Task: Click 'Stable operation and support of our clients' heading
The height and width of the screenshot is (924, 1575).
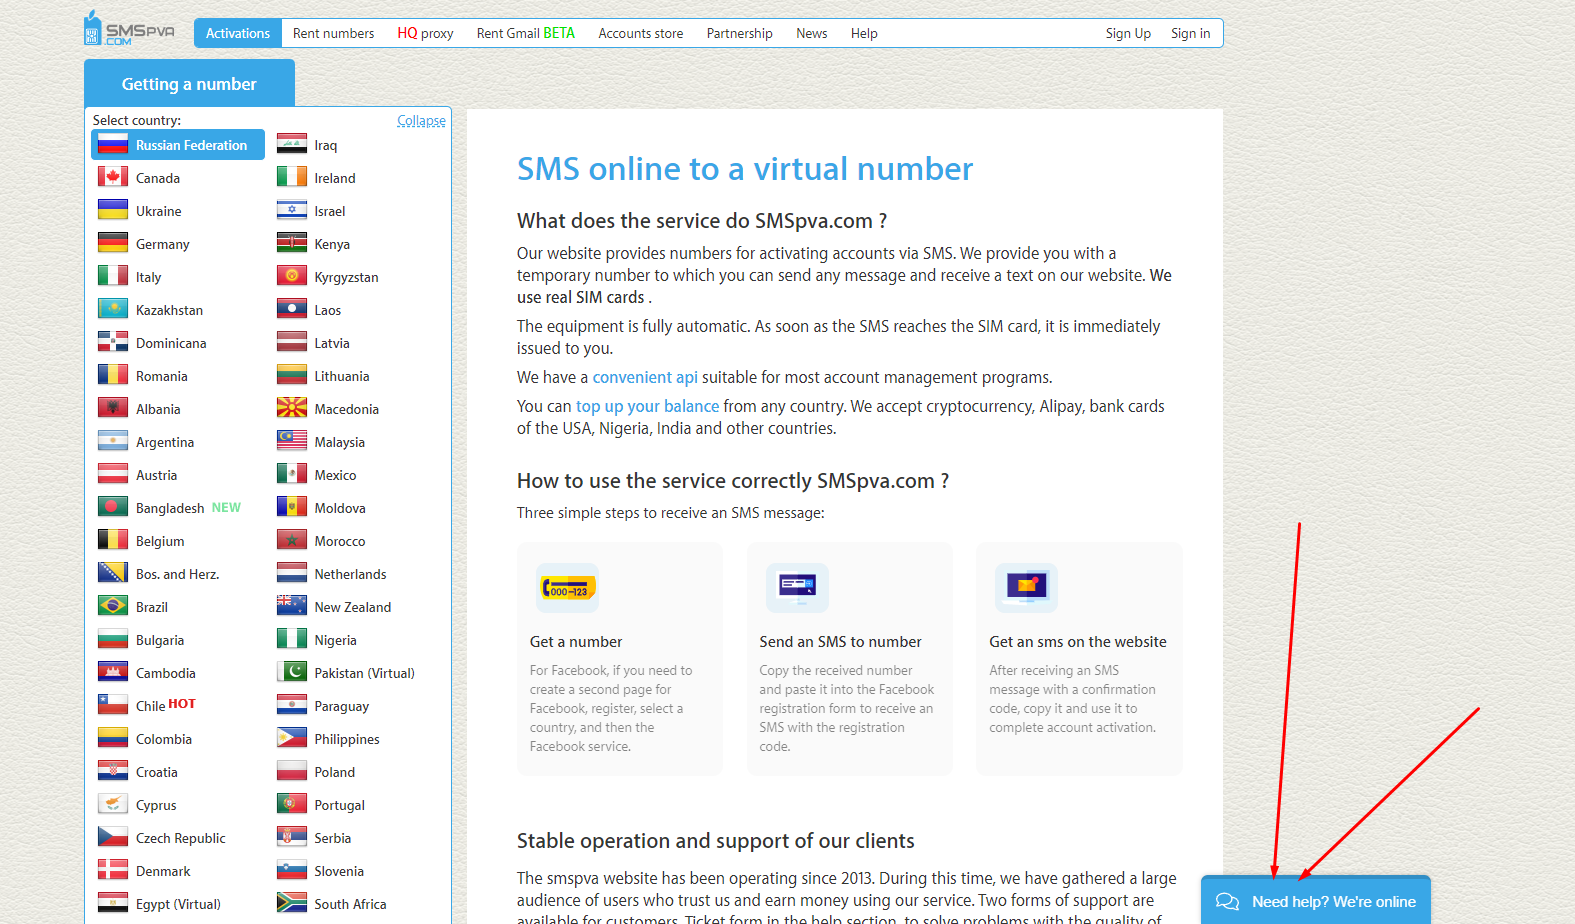Action: pos(716,841)
